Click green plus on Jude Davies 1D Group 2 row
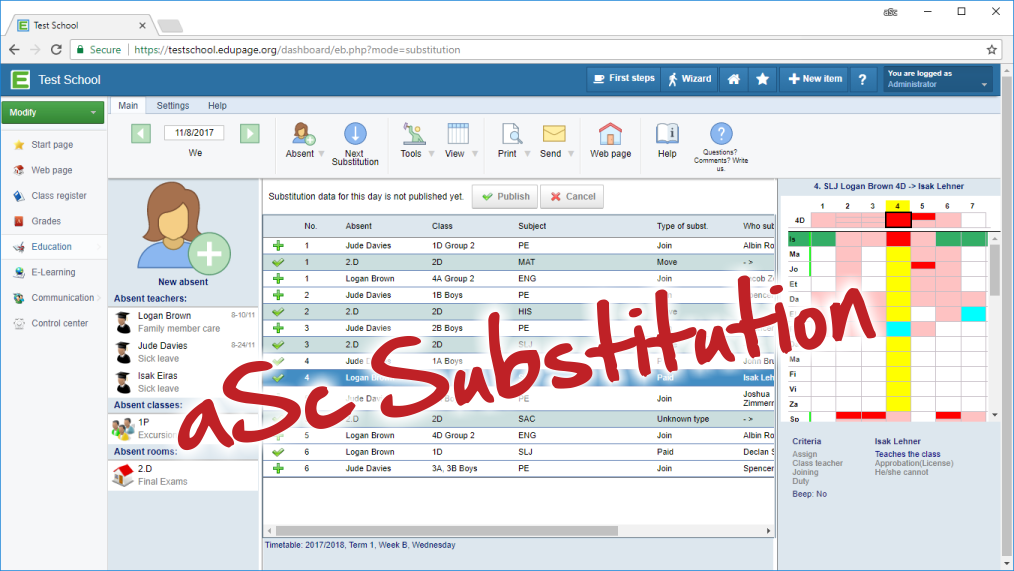Viewport: 1014px width, 571px height. pyautogui.click(x=278, y=246)
